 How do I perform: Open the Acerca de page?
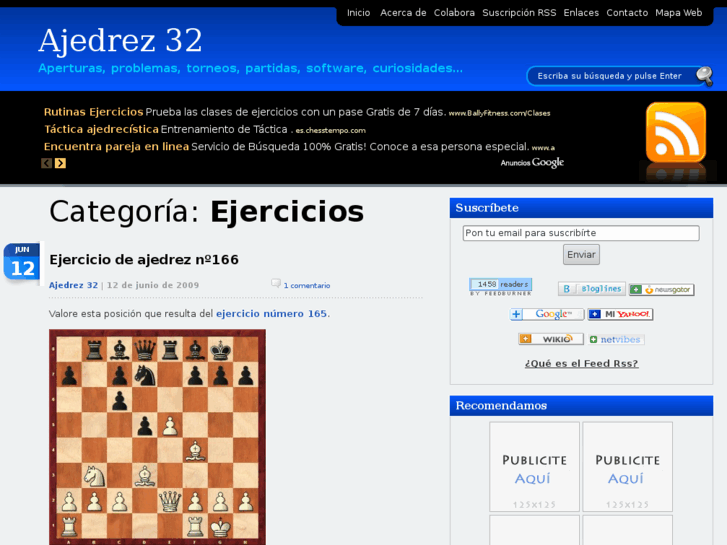[403, 13]
